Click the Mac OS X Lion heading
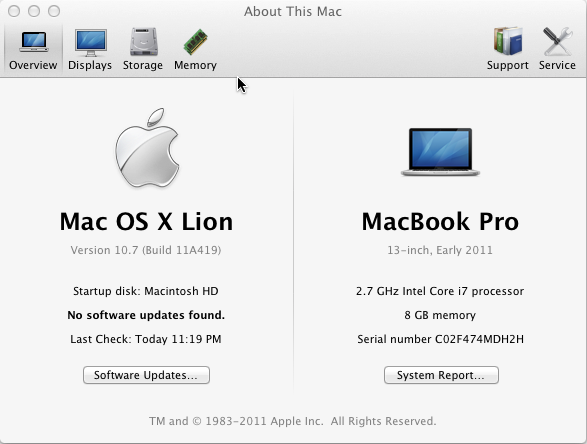This screenshot has height=444, width=587. point(146,222)
